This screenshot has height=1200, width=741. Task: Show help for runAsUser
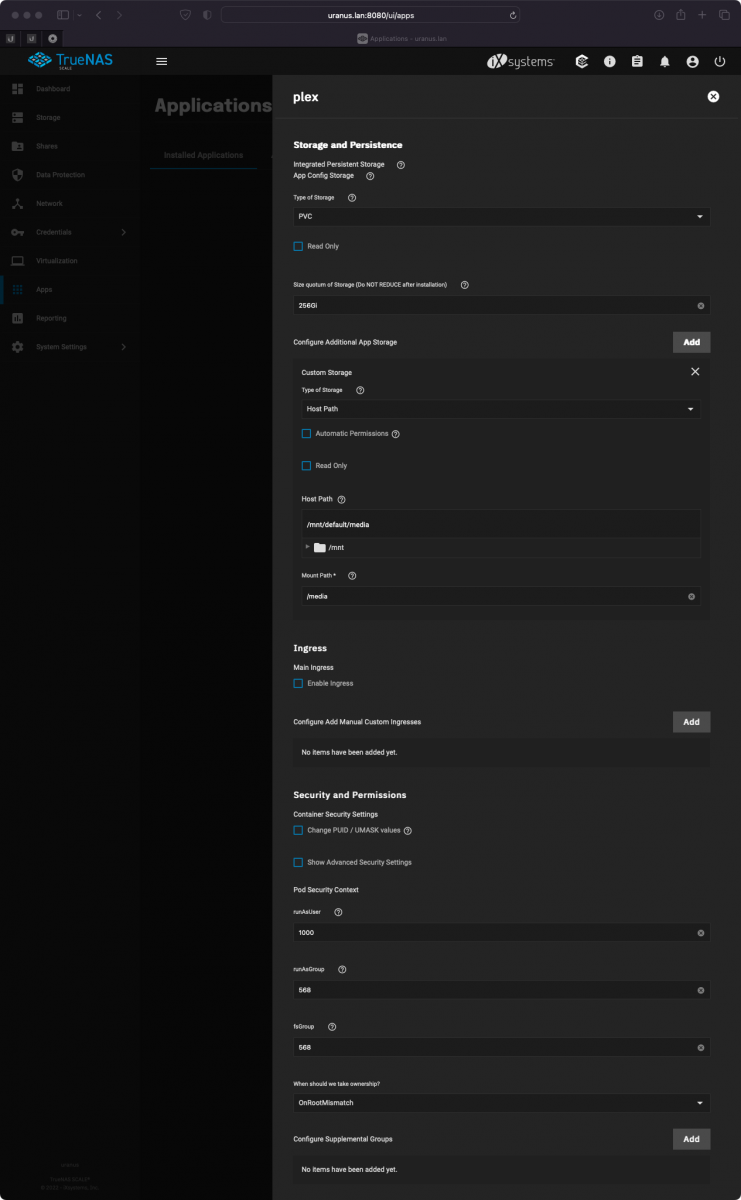[x=338, y=912]
